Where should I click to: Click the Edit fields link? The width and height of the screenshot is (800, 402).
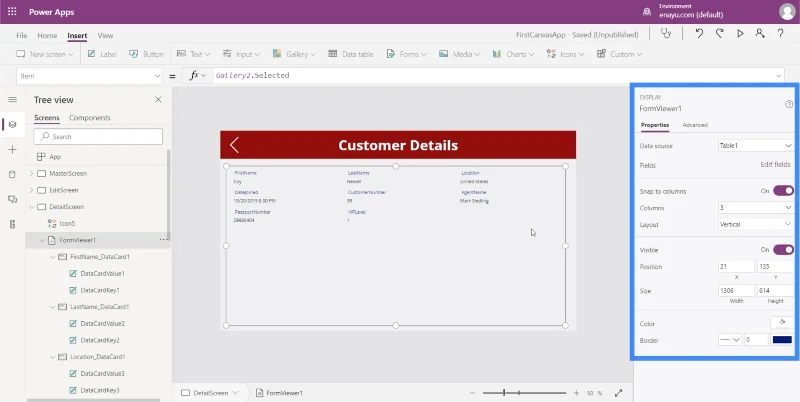(776, 165)
